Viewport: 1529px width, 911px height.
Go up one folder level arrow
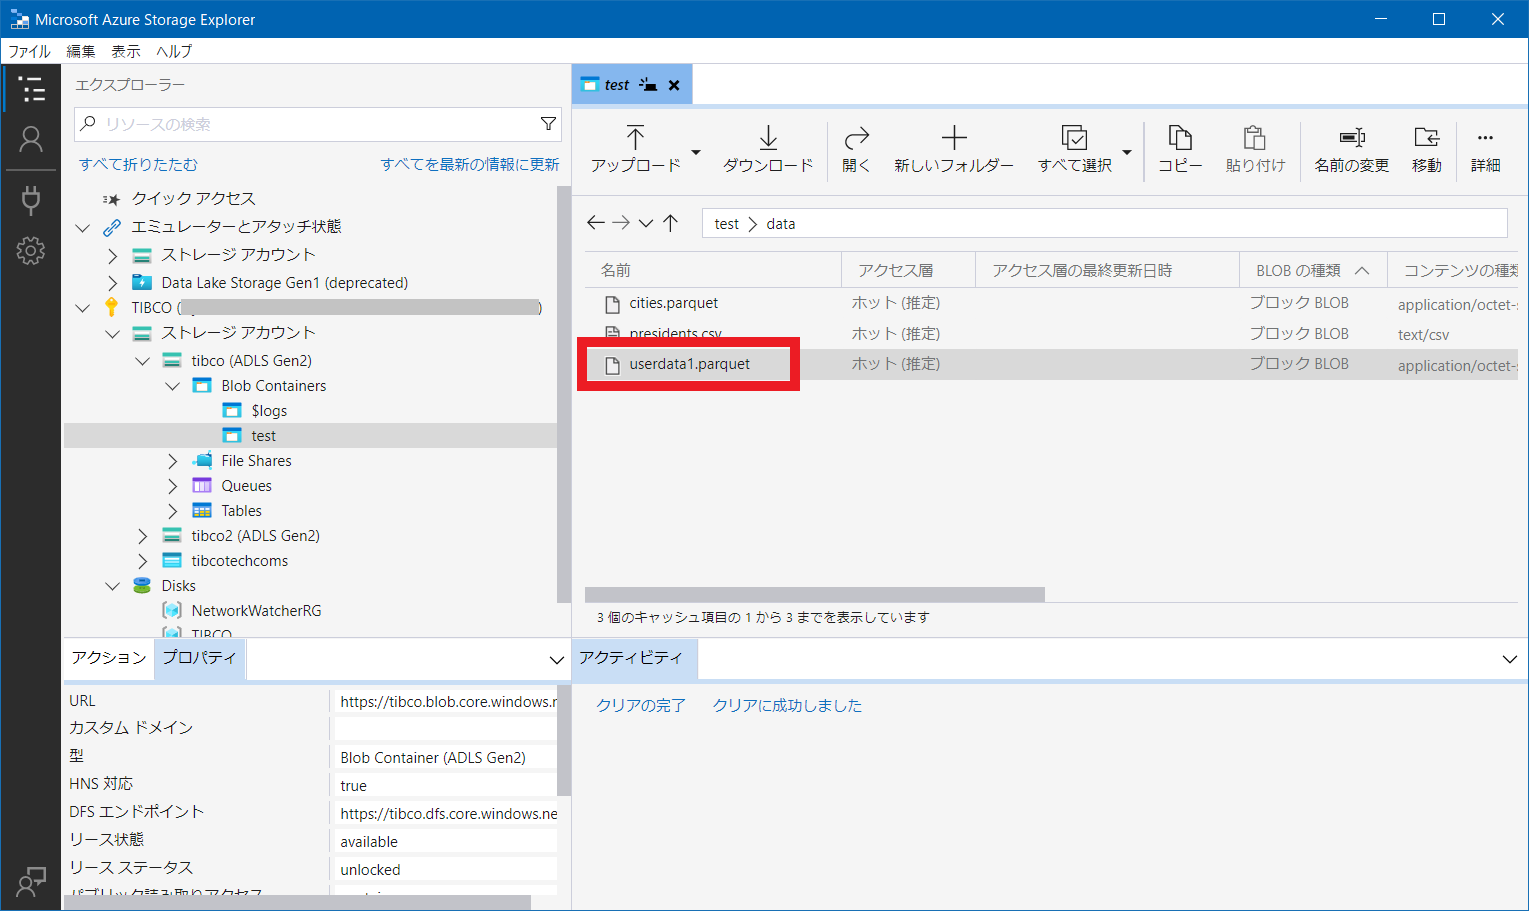671,223
